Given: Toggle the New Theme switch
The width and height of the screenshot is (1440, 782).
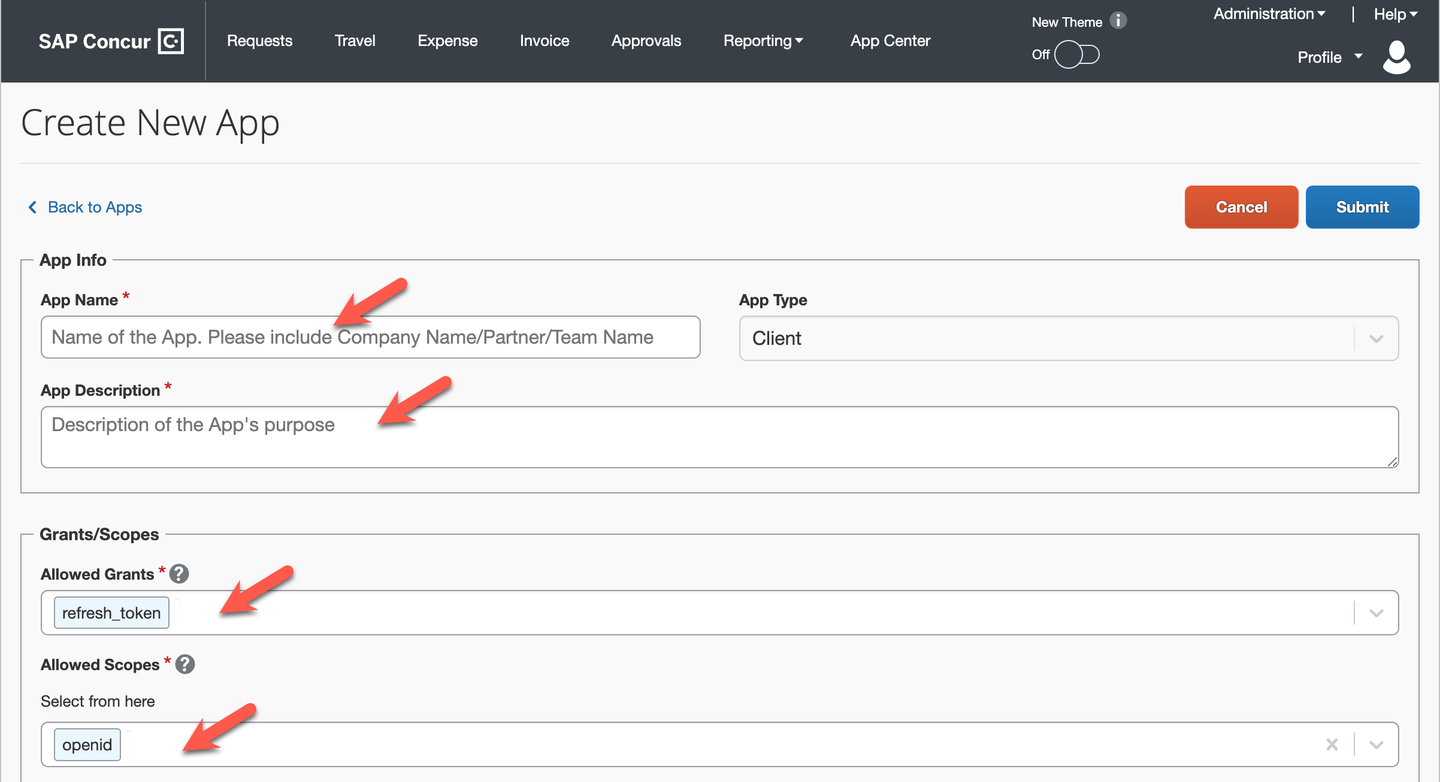Looking at the screenshot, I should pyautogui.click(x=1077, y=54).
